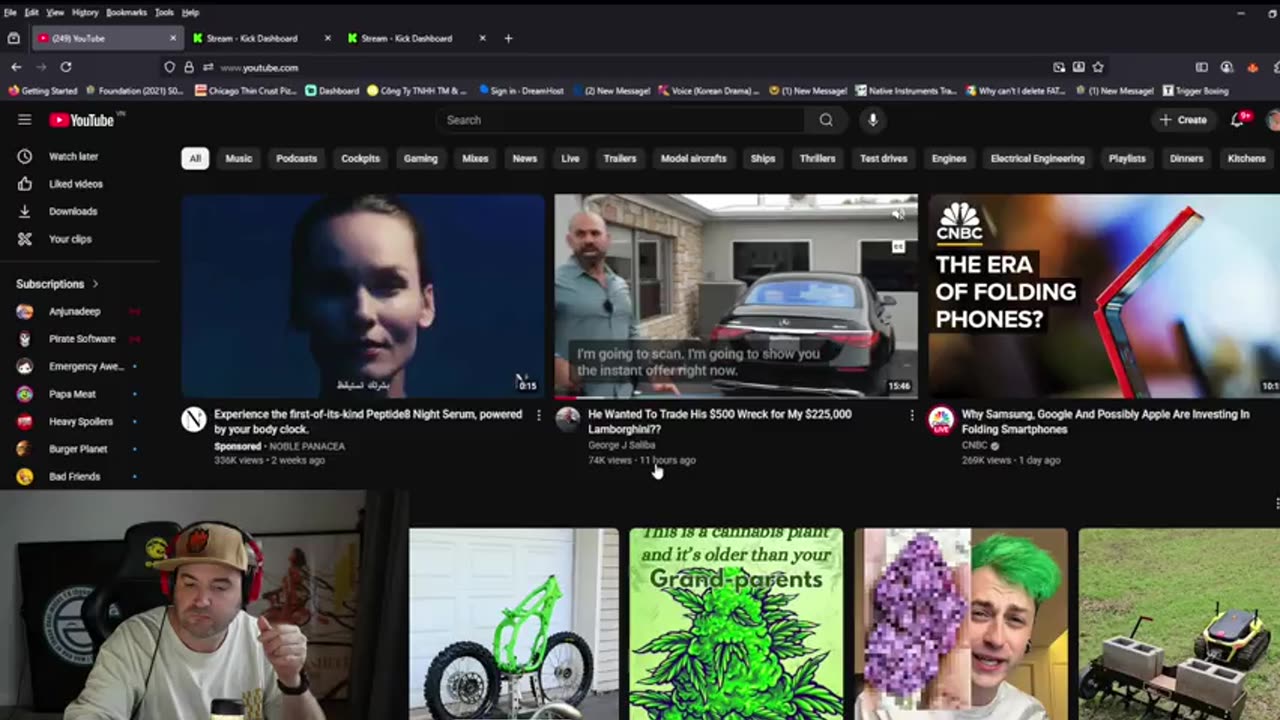This screenshot has height=720, width=1280.
Task: Open the tracking protection shield
Action: [170, 67]
